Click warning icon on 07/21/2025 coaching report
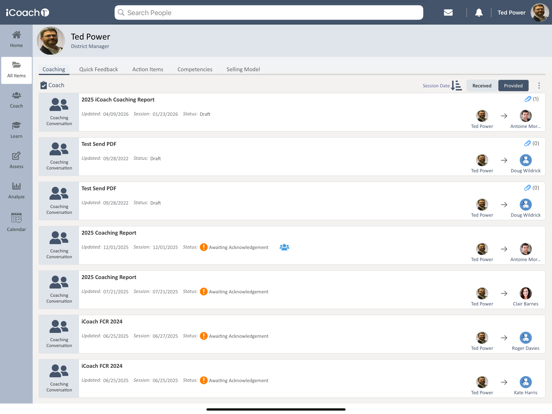This screenshot has height=414, width=552. 203,291
